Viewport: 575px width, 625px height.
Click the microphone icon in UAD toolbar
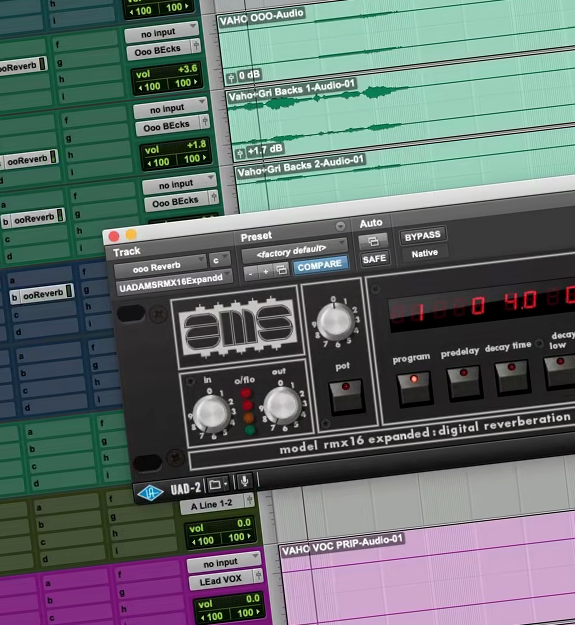pyautogui.click(x=245, y=482)
